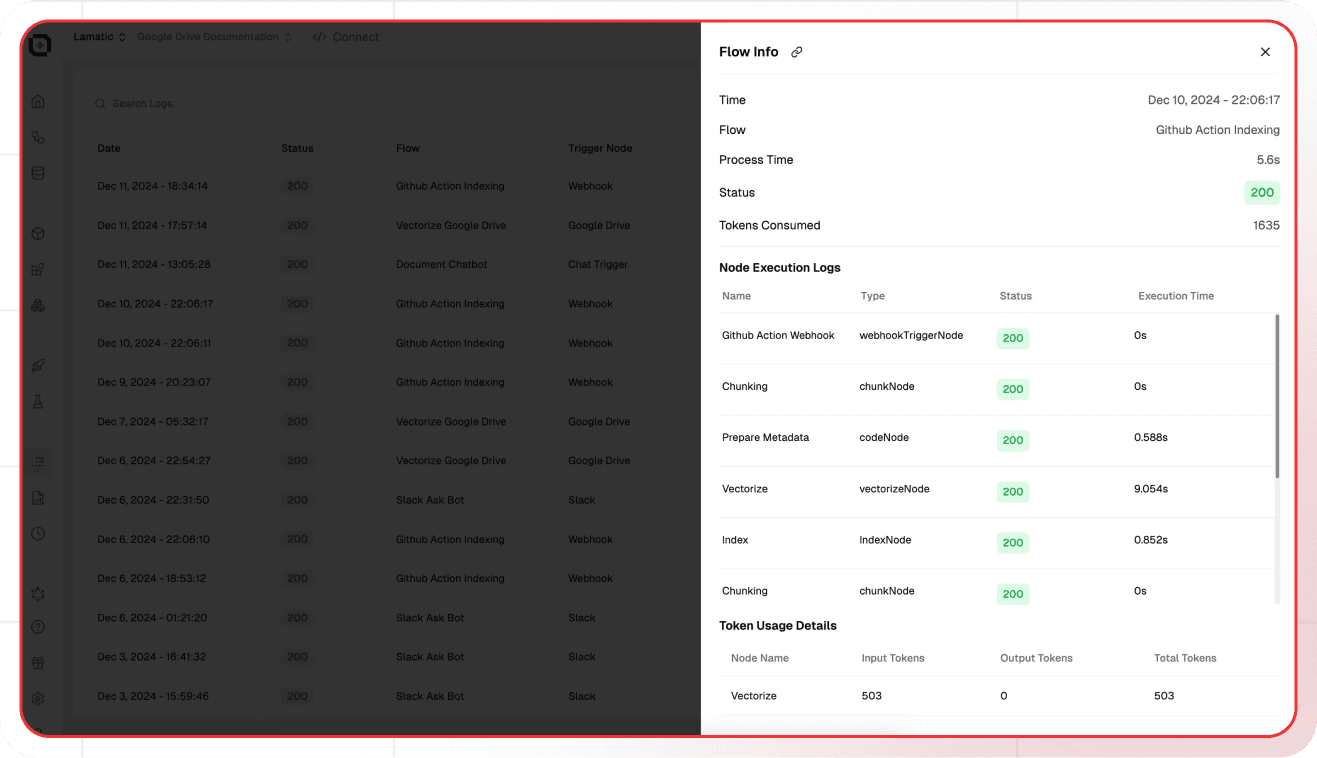
Task: Click the Github Action Indexing flow value in Flow Info
Action: [1217, 130]
